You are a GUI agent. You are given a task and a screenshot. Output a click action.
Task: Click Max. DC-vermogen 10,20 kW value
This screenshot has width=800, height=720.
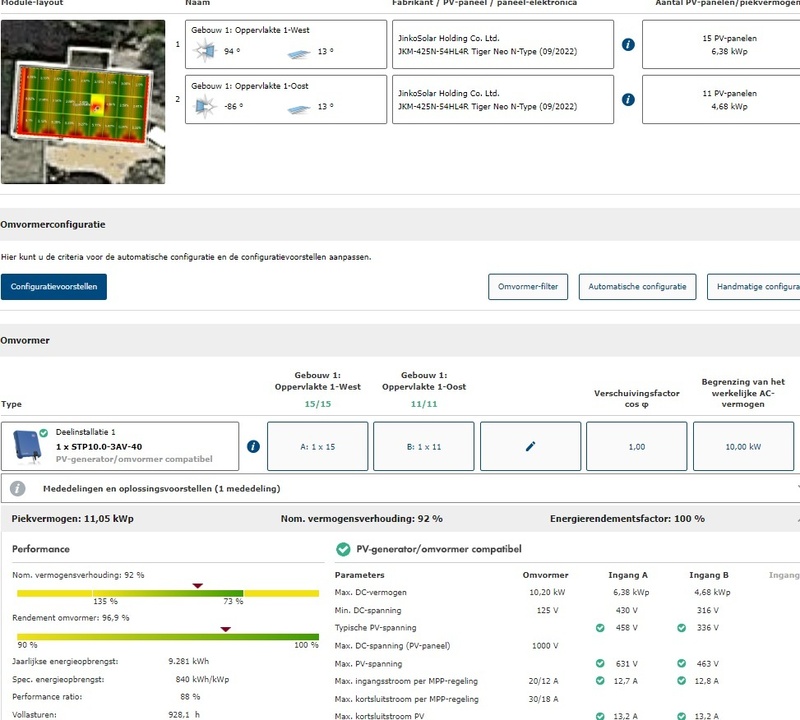point(547,592)
